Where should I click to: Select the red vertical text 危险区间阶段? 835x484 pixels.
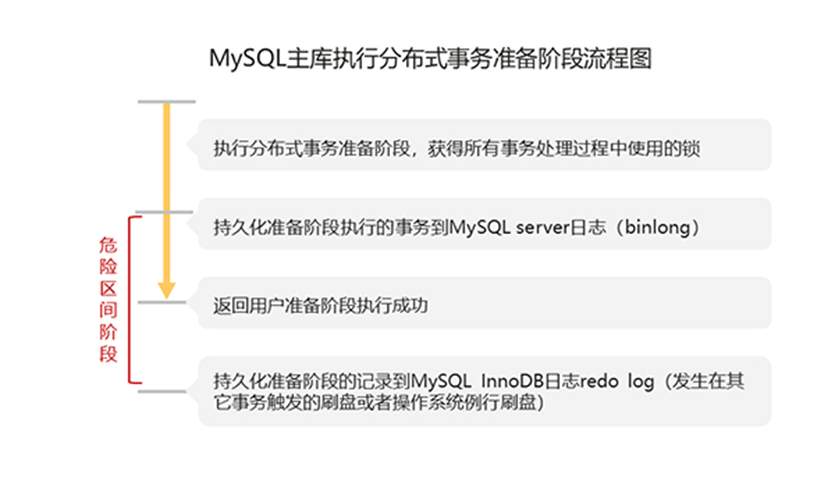(x=108, y=300)
